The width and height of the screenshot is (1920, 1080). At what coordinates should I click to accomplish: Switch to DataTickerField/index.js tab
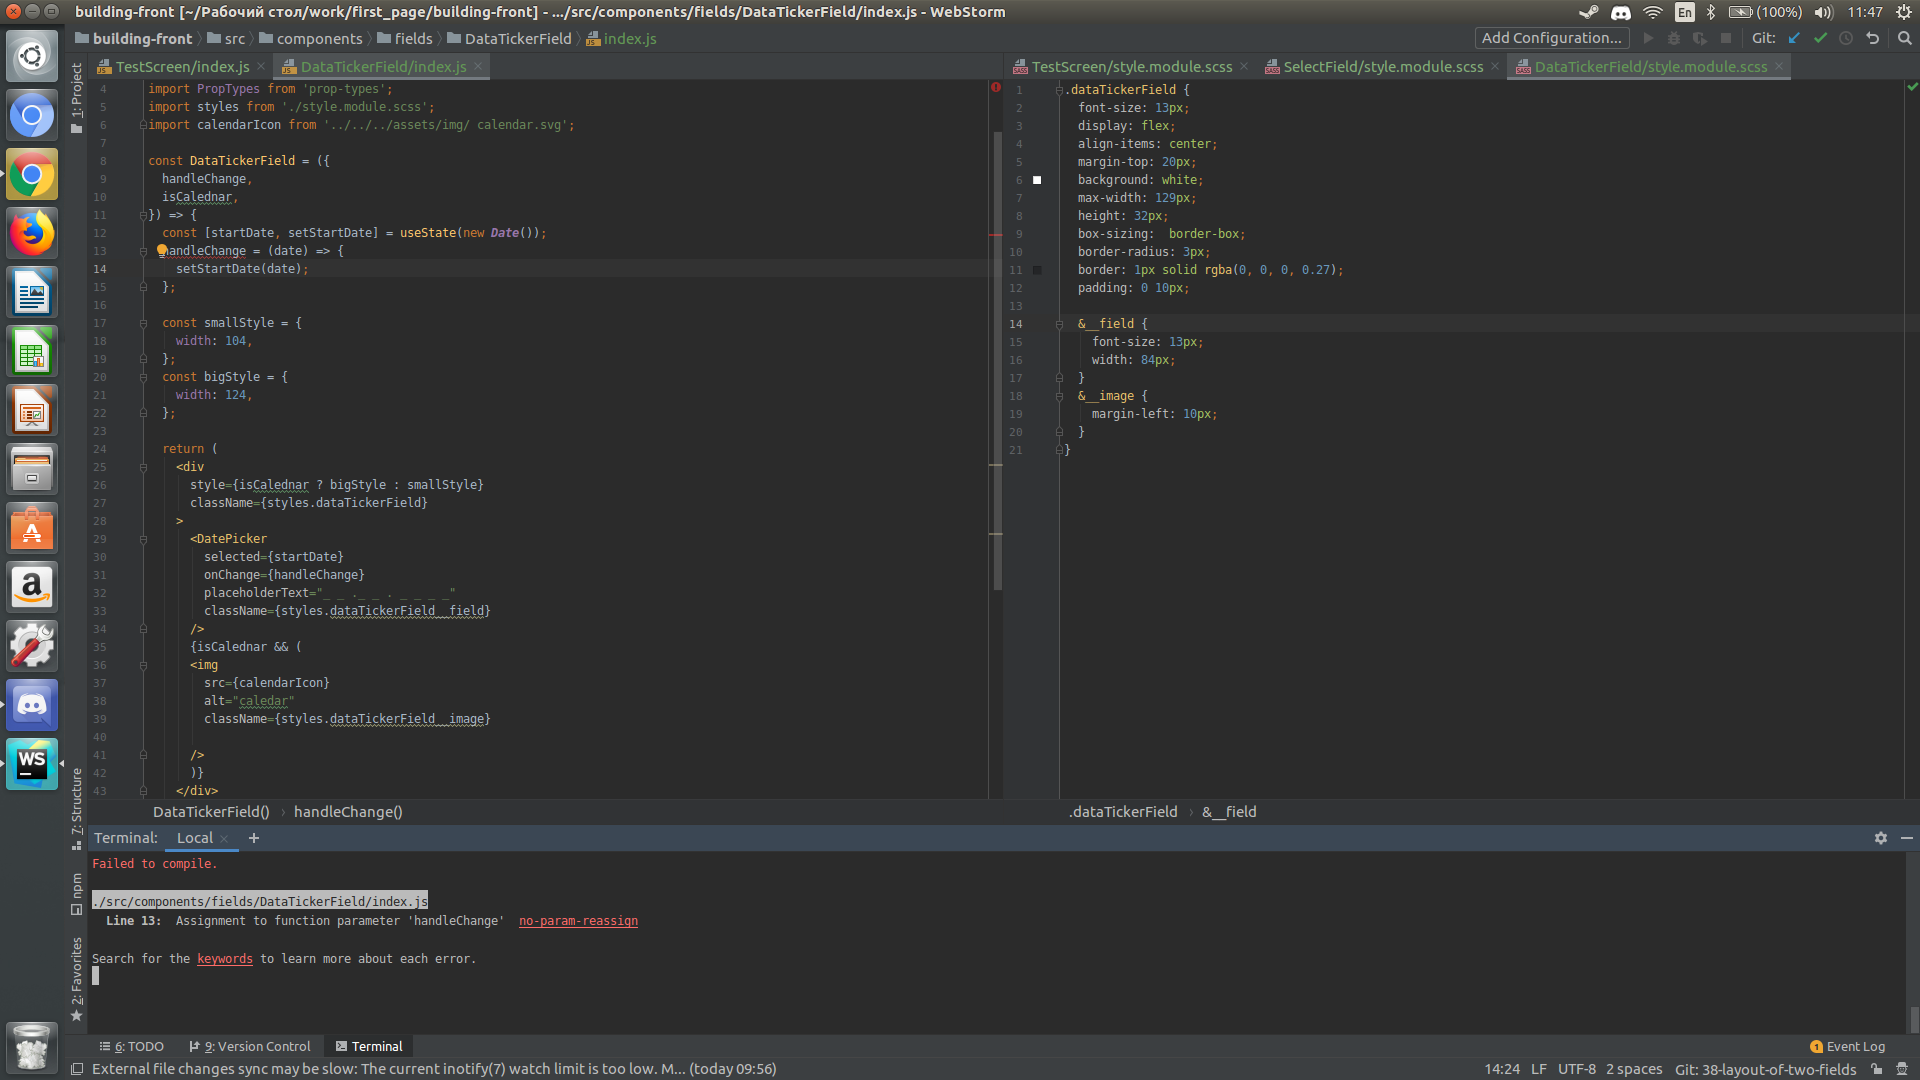[x=383, y=67]
